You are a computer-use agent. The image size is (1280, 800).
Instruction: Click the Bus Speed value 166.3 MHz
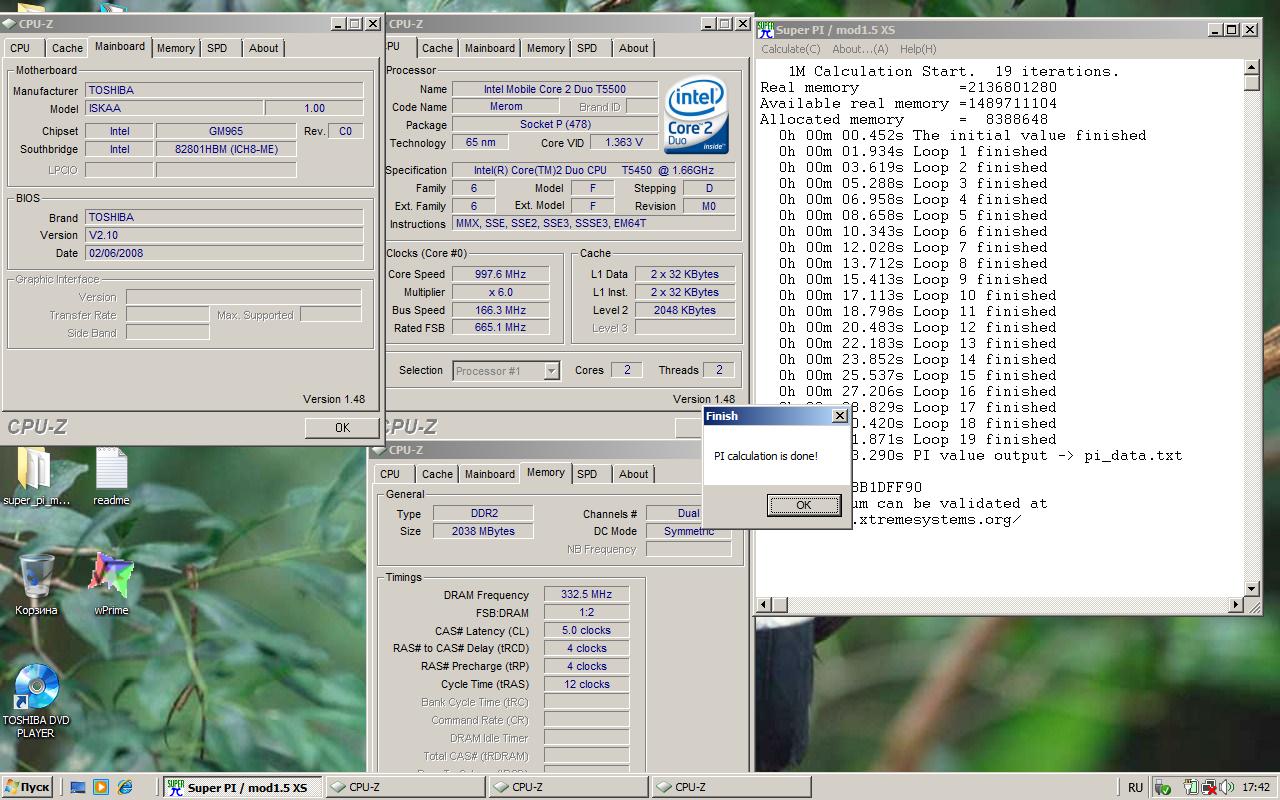click(x=500, y=310)
